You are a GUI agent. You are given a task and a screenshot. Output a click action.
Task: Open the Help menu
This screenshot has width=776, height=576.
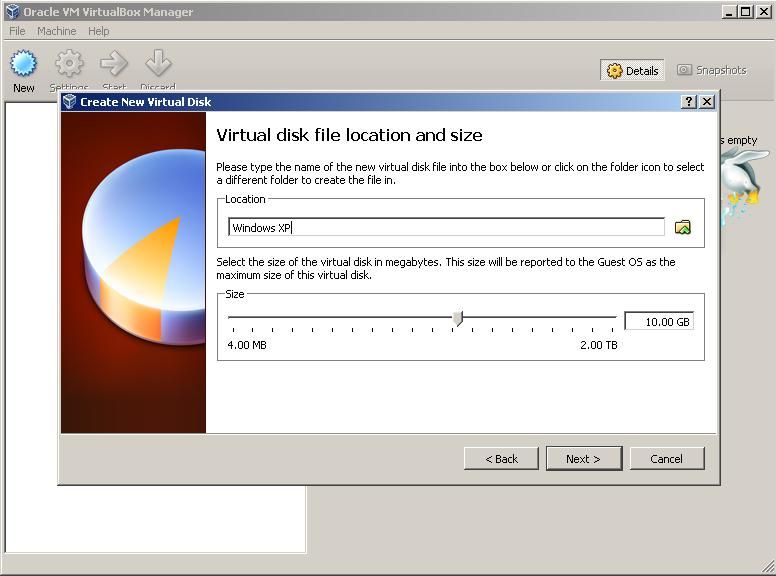click(x=98, y=31)
